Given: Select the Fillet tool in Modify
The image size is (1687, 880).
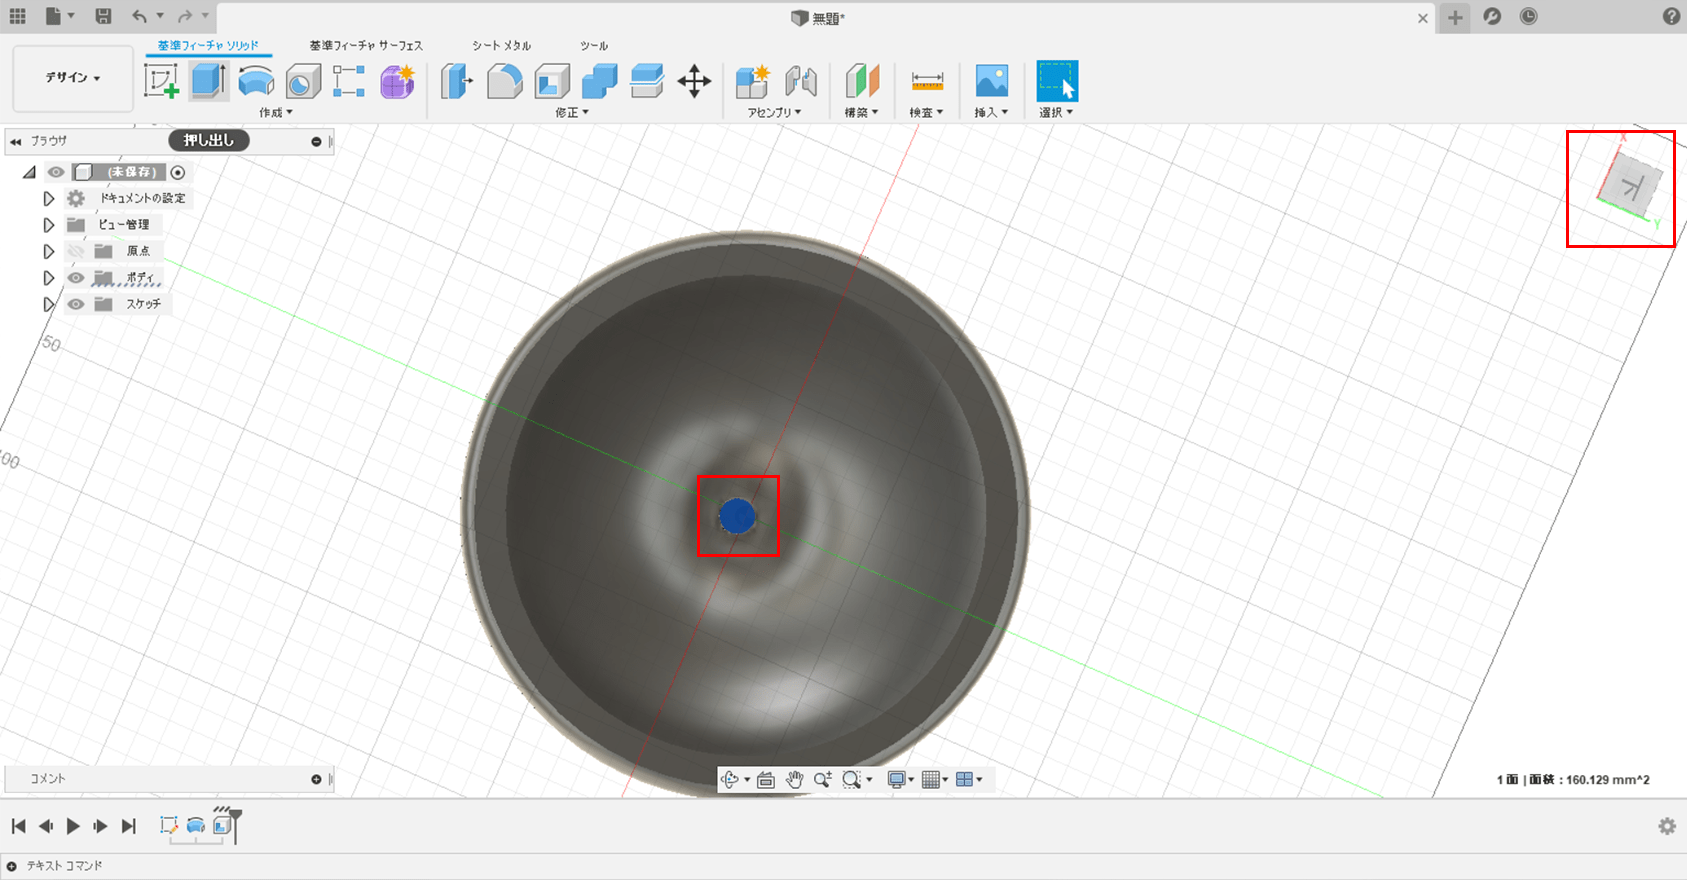Looking at the screenshot, I should tap(504, 81).
